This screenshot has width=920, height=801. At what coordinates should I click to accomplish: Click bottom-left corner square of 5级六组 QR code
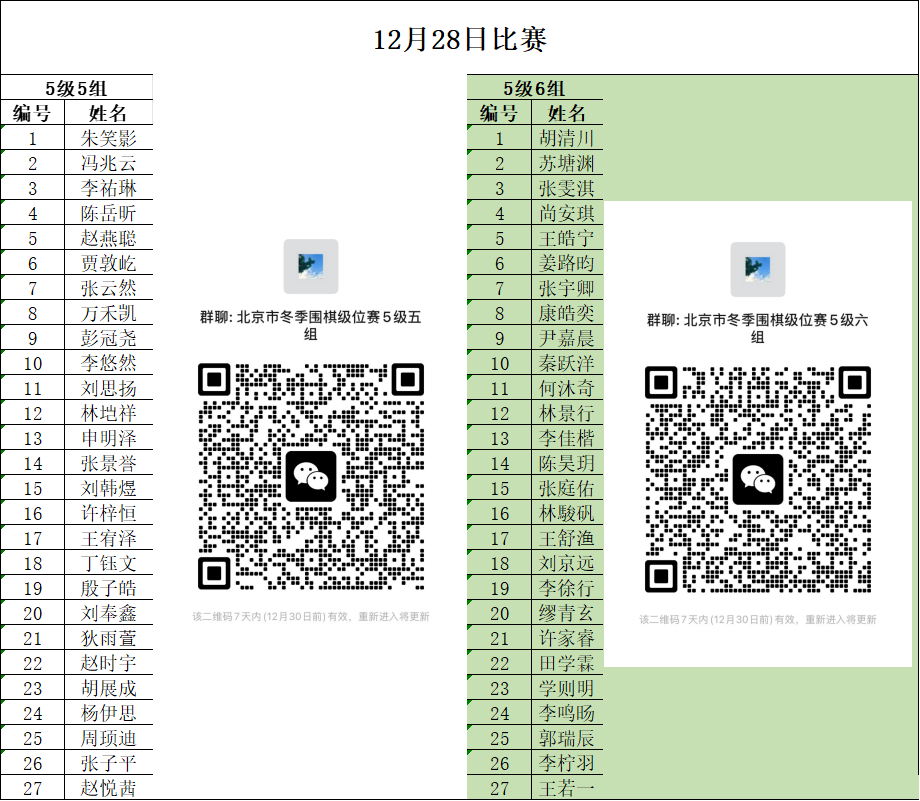click(661, 576)
